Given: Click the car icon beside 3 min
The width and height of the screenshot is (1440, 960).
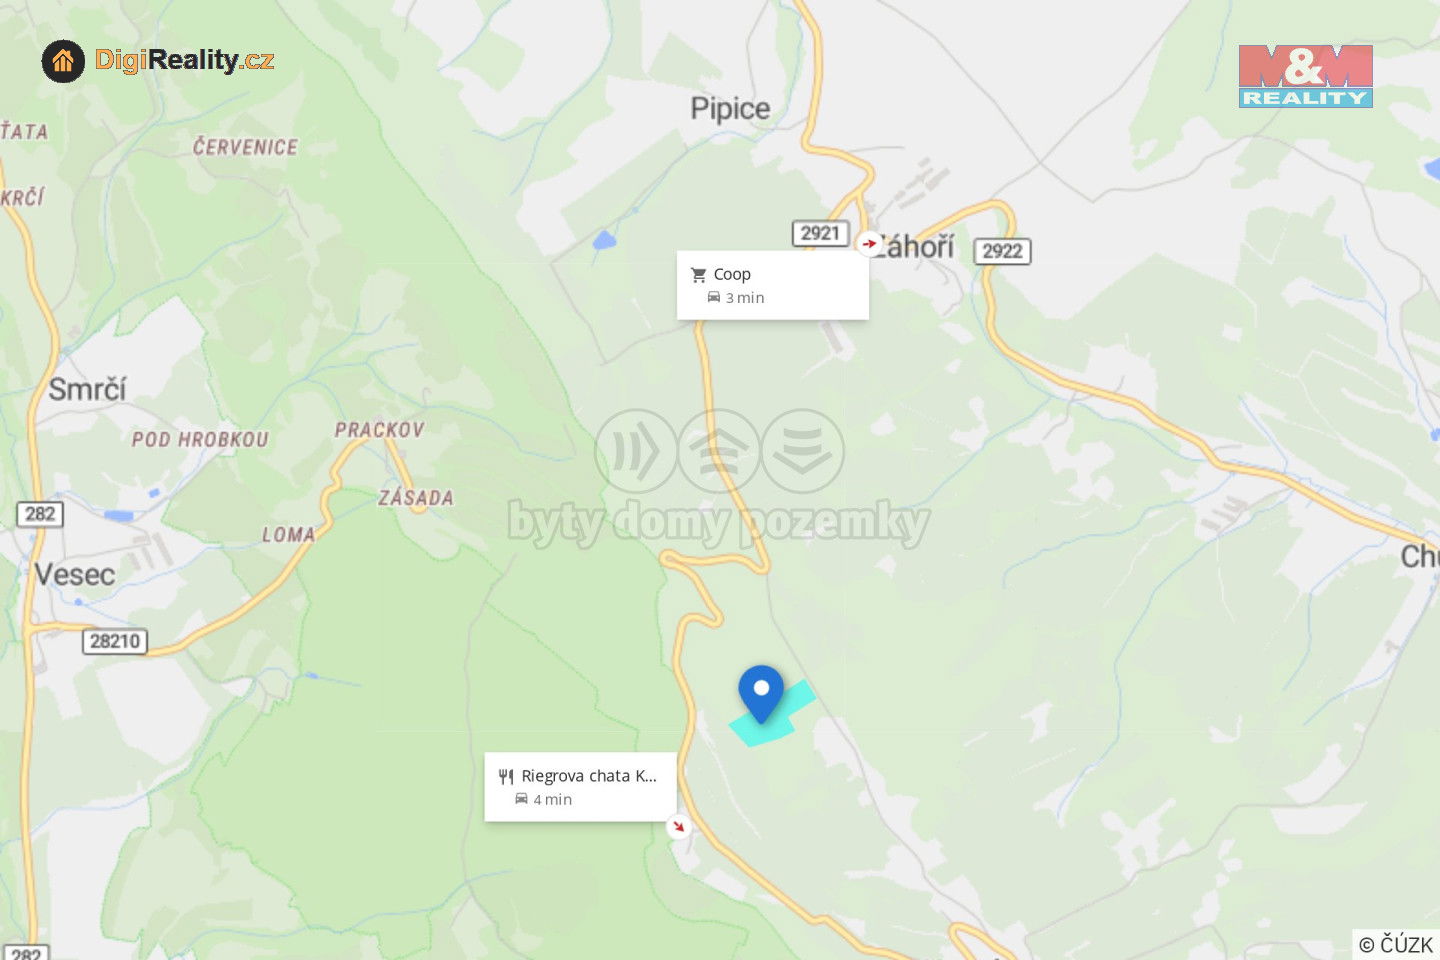Looking at the screenshot, I should click(x=714, y=298).
